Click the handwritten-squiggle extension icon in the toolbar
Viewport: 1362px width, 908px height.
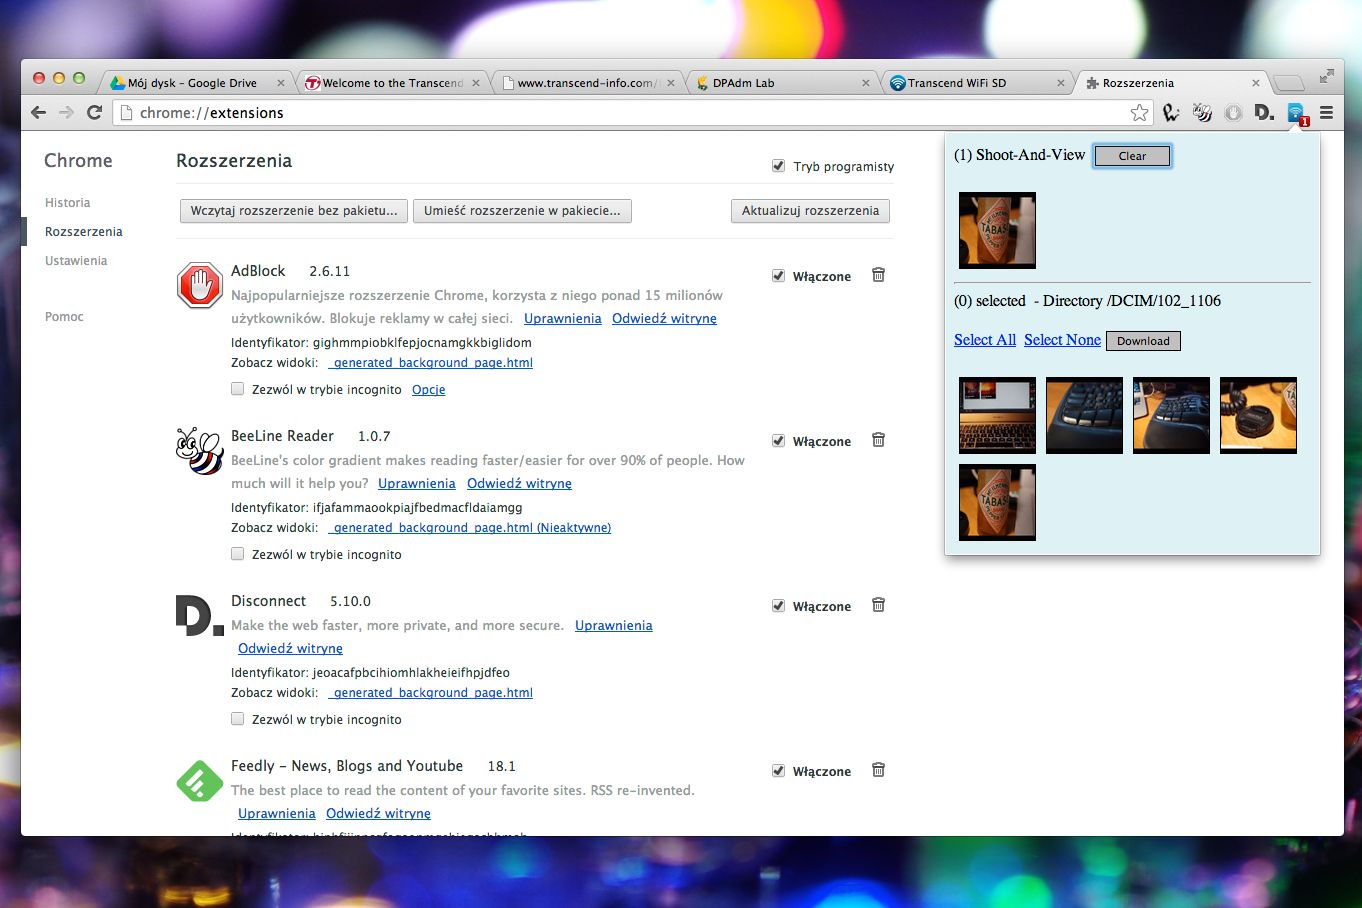pos(1171,113)
